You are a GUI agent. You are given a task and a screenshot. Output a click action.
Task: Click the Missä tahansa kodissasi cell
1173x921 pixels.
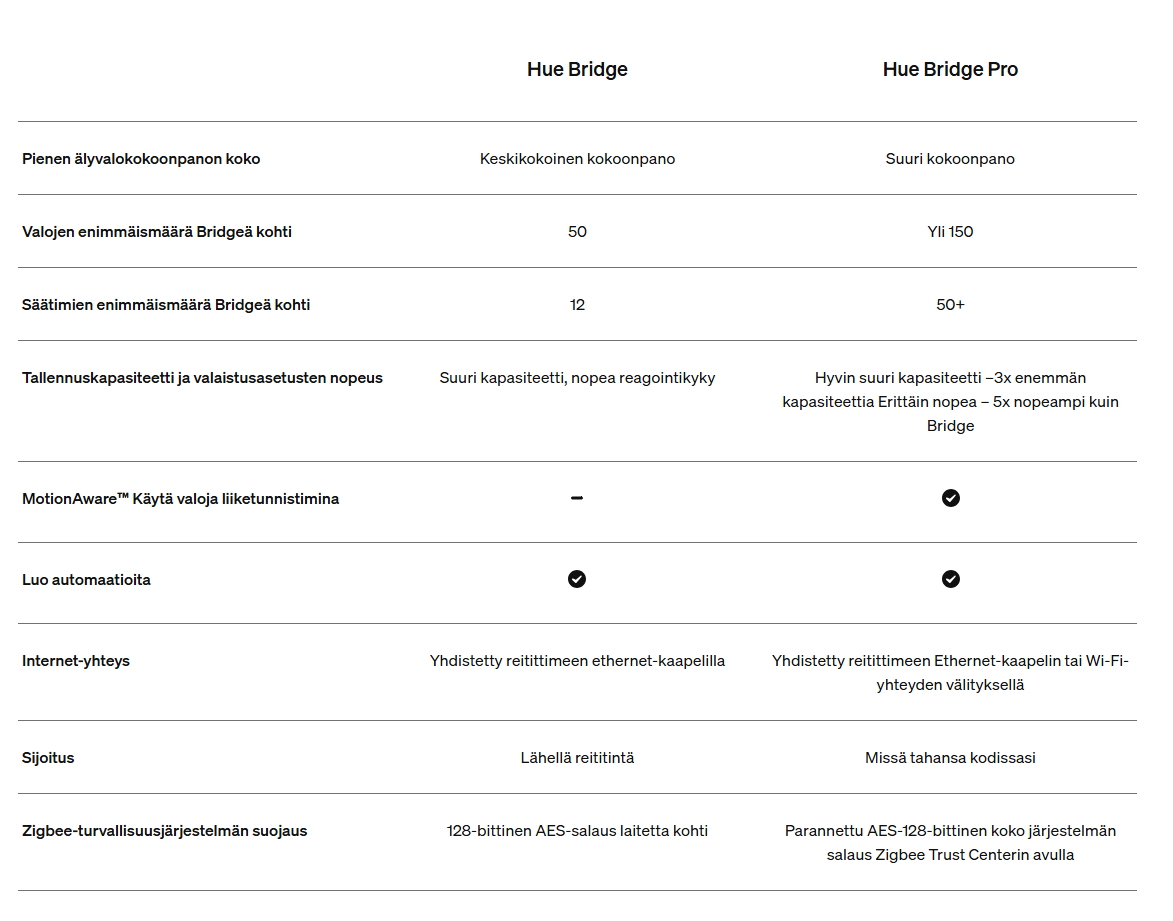(950, 758)
